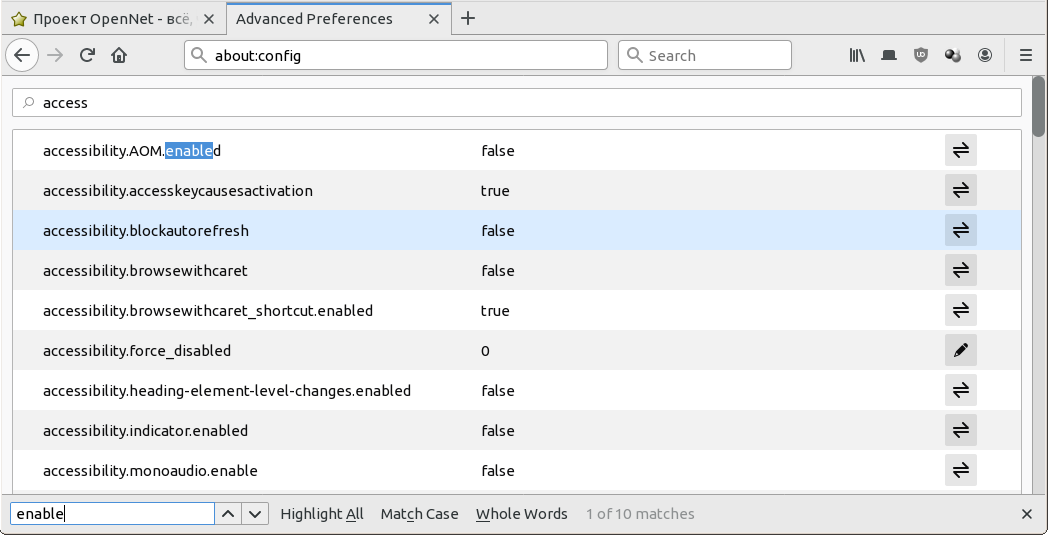The width and height of the screenshot is (1048, 535).
Task: Click the uBlock shield extension icon
Action: point(921,56)
